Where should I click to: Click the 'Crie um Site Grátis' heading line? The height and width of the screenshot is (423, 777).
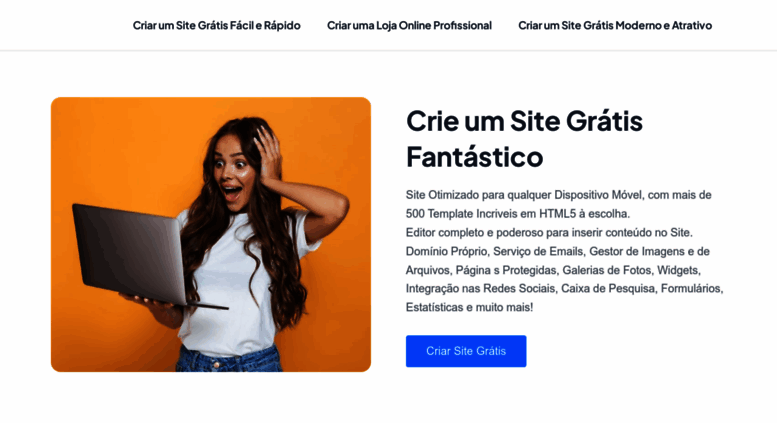[524, 121]
